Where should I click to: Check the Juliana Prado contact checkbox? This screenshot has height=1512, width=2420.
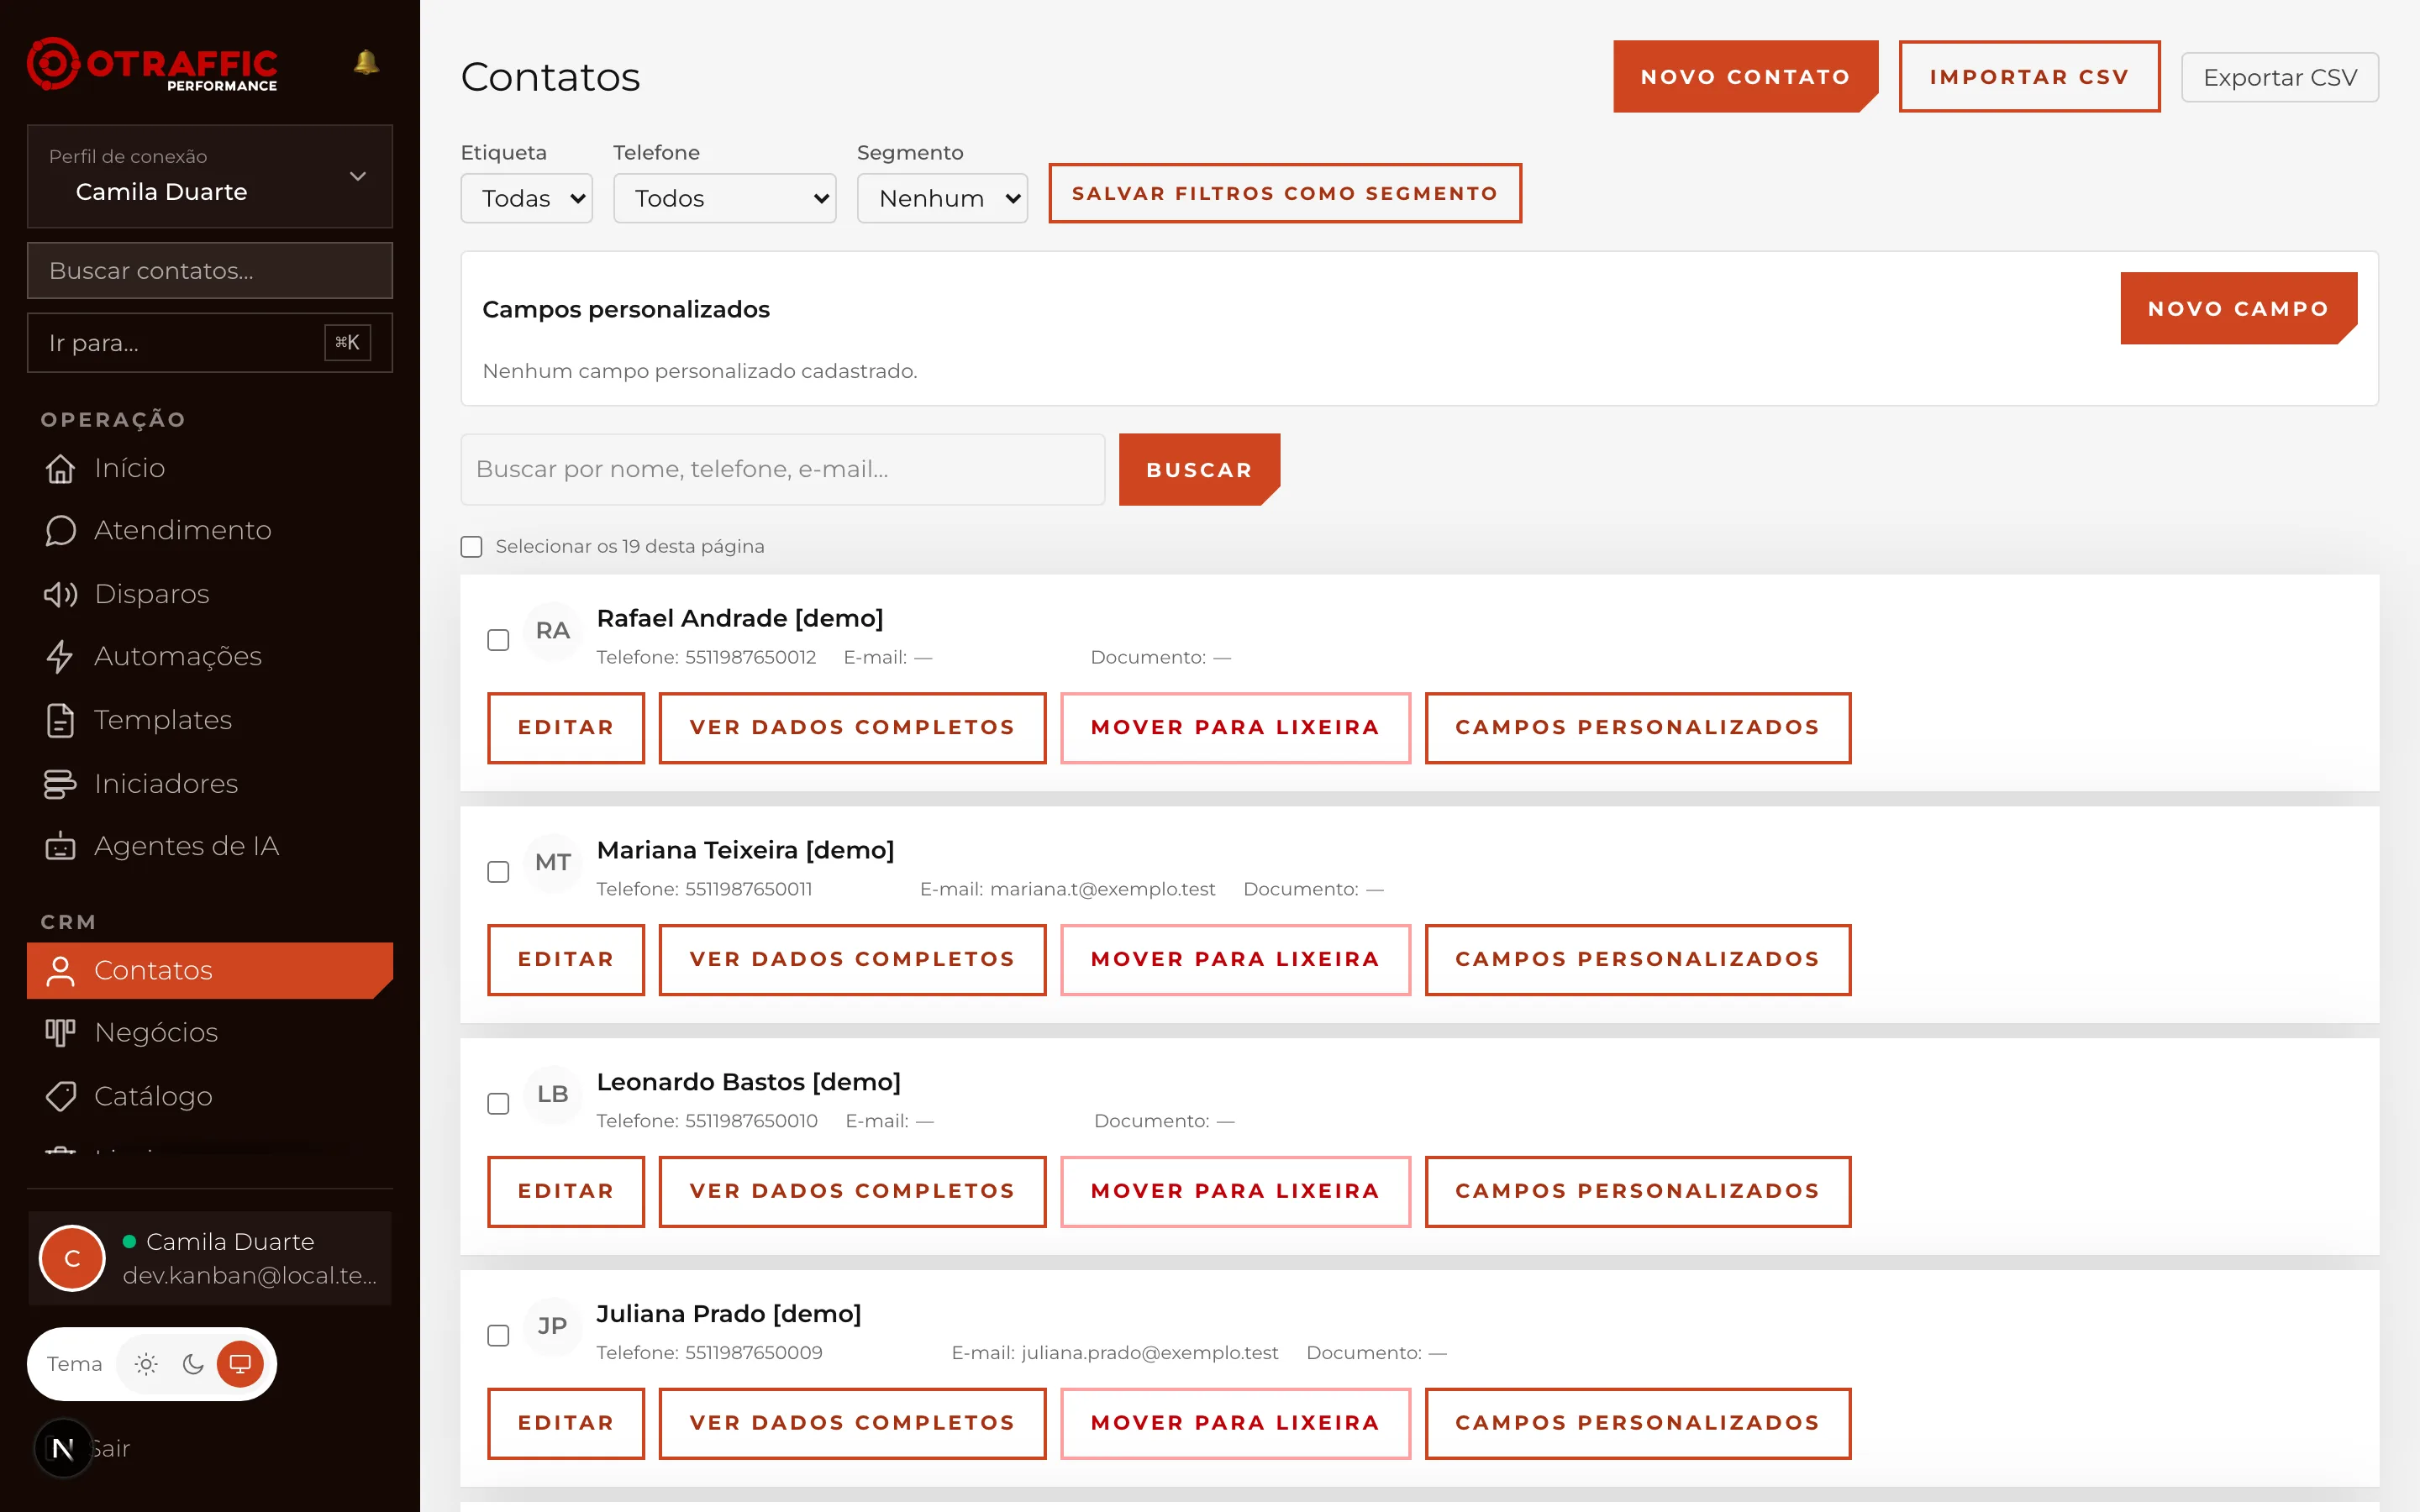(498, 1336)
